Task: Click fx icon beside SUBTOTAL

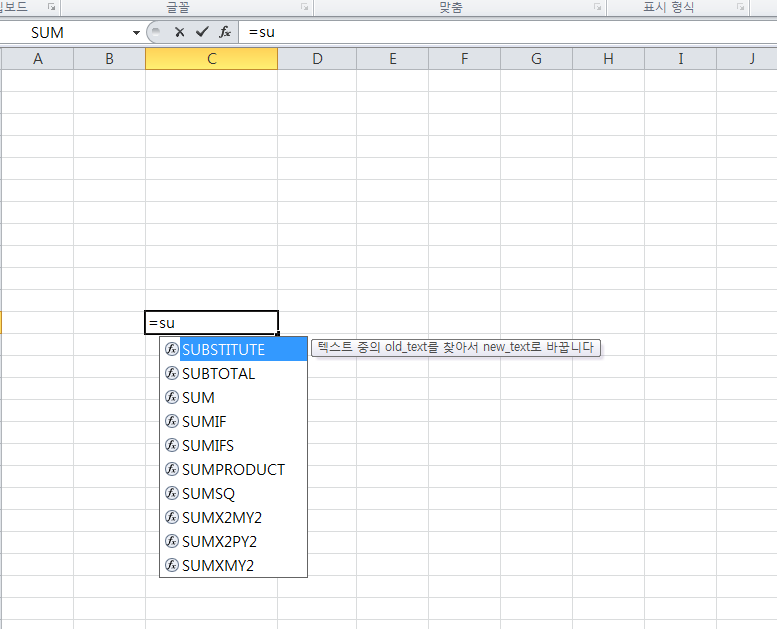Action: [x=171, y=373]
